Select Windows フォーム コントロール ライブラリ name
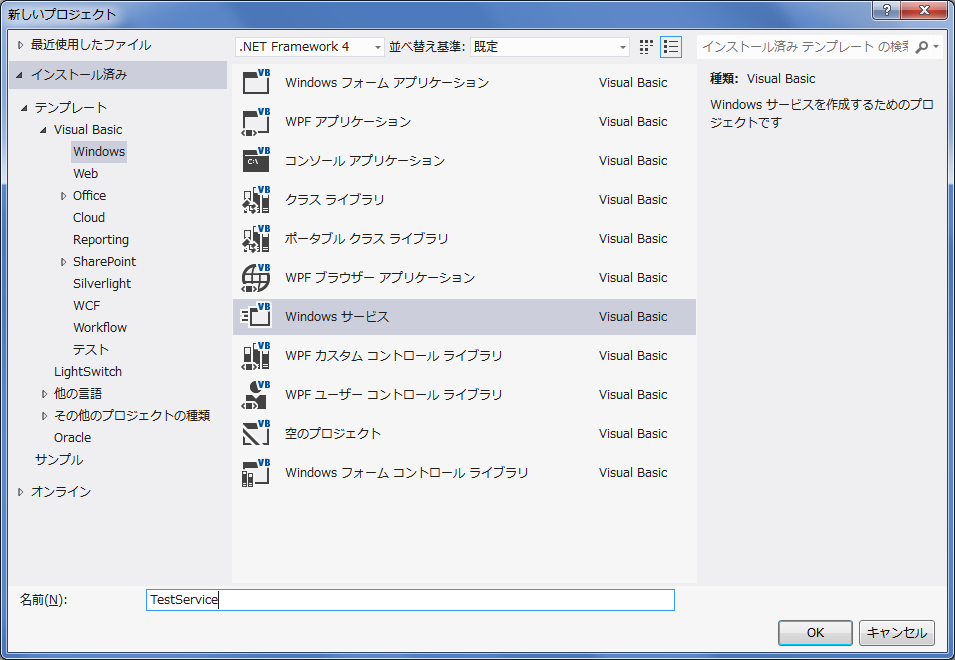 (406, 472)
